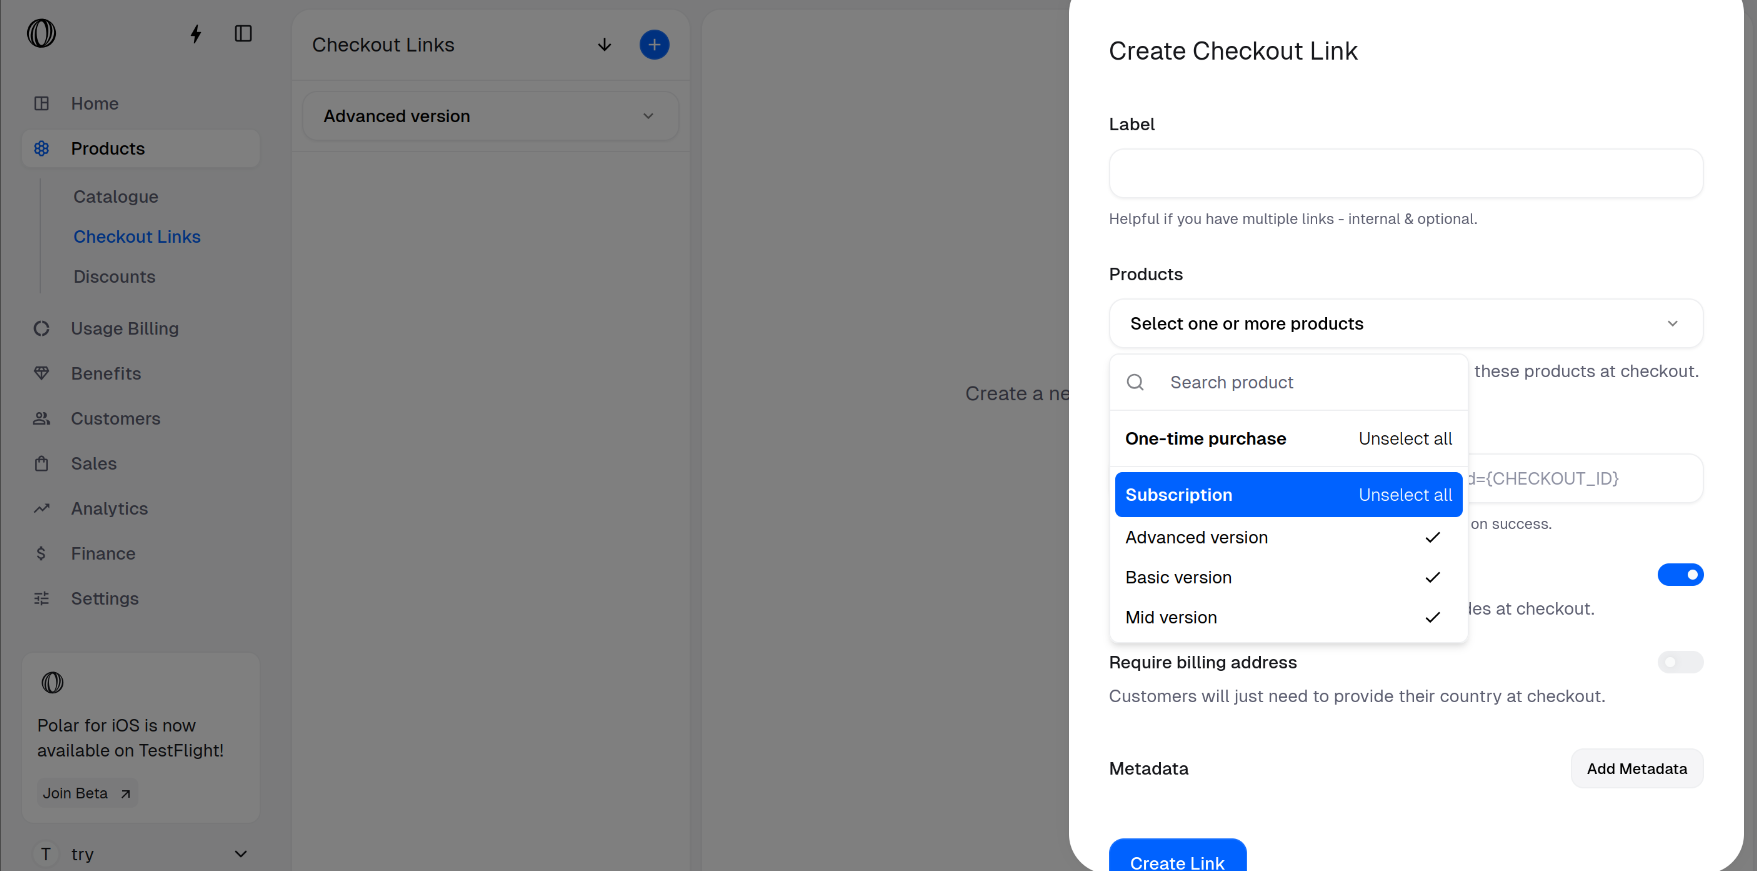The height and width of the screenshot is (871, 1757).
Task: Click the Polar logo in the sidebar header
Action: click(x=41, y=34)
